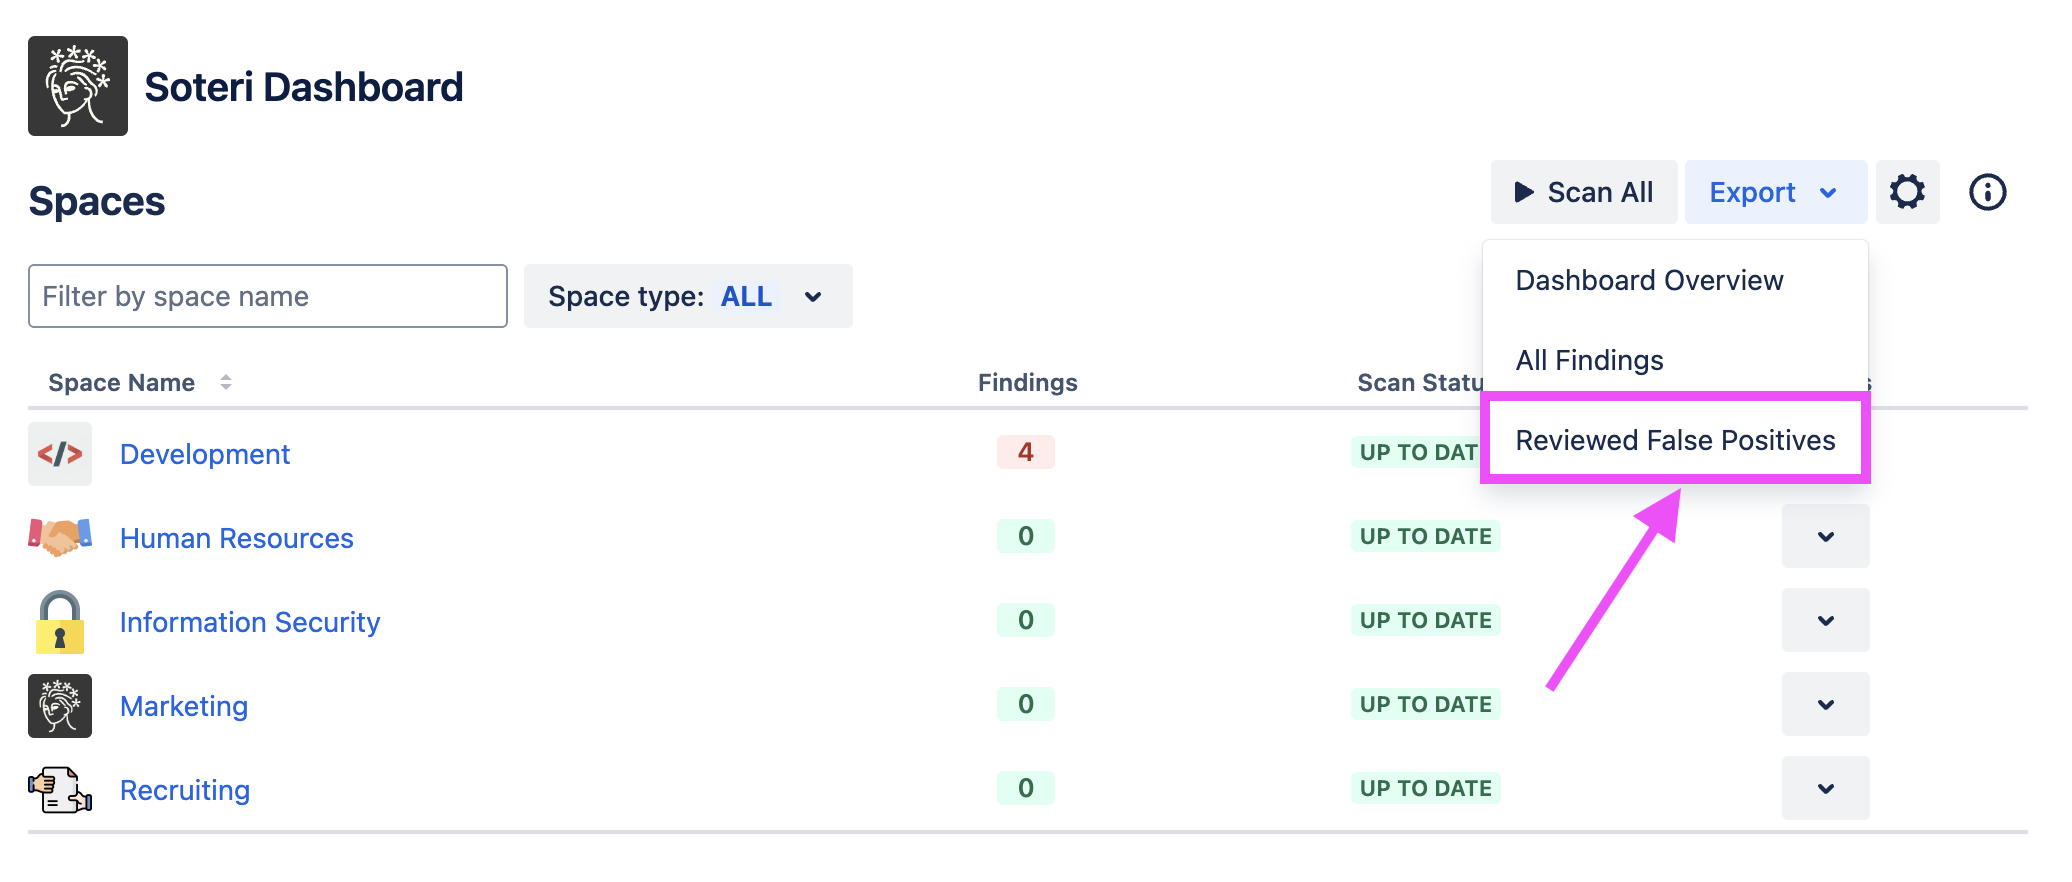Click the Human Resources handshake icon
This screenshot has width=2072, height=882.
pos(60,537)
